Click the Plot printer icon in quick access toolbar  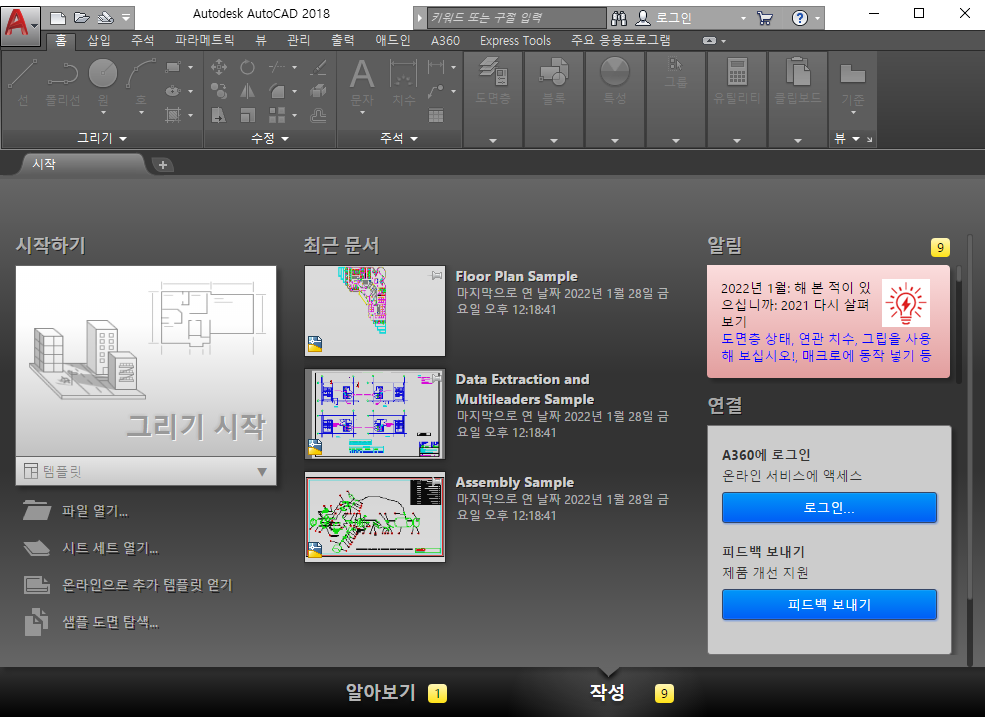click(105, 17)
